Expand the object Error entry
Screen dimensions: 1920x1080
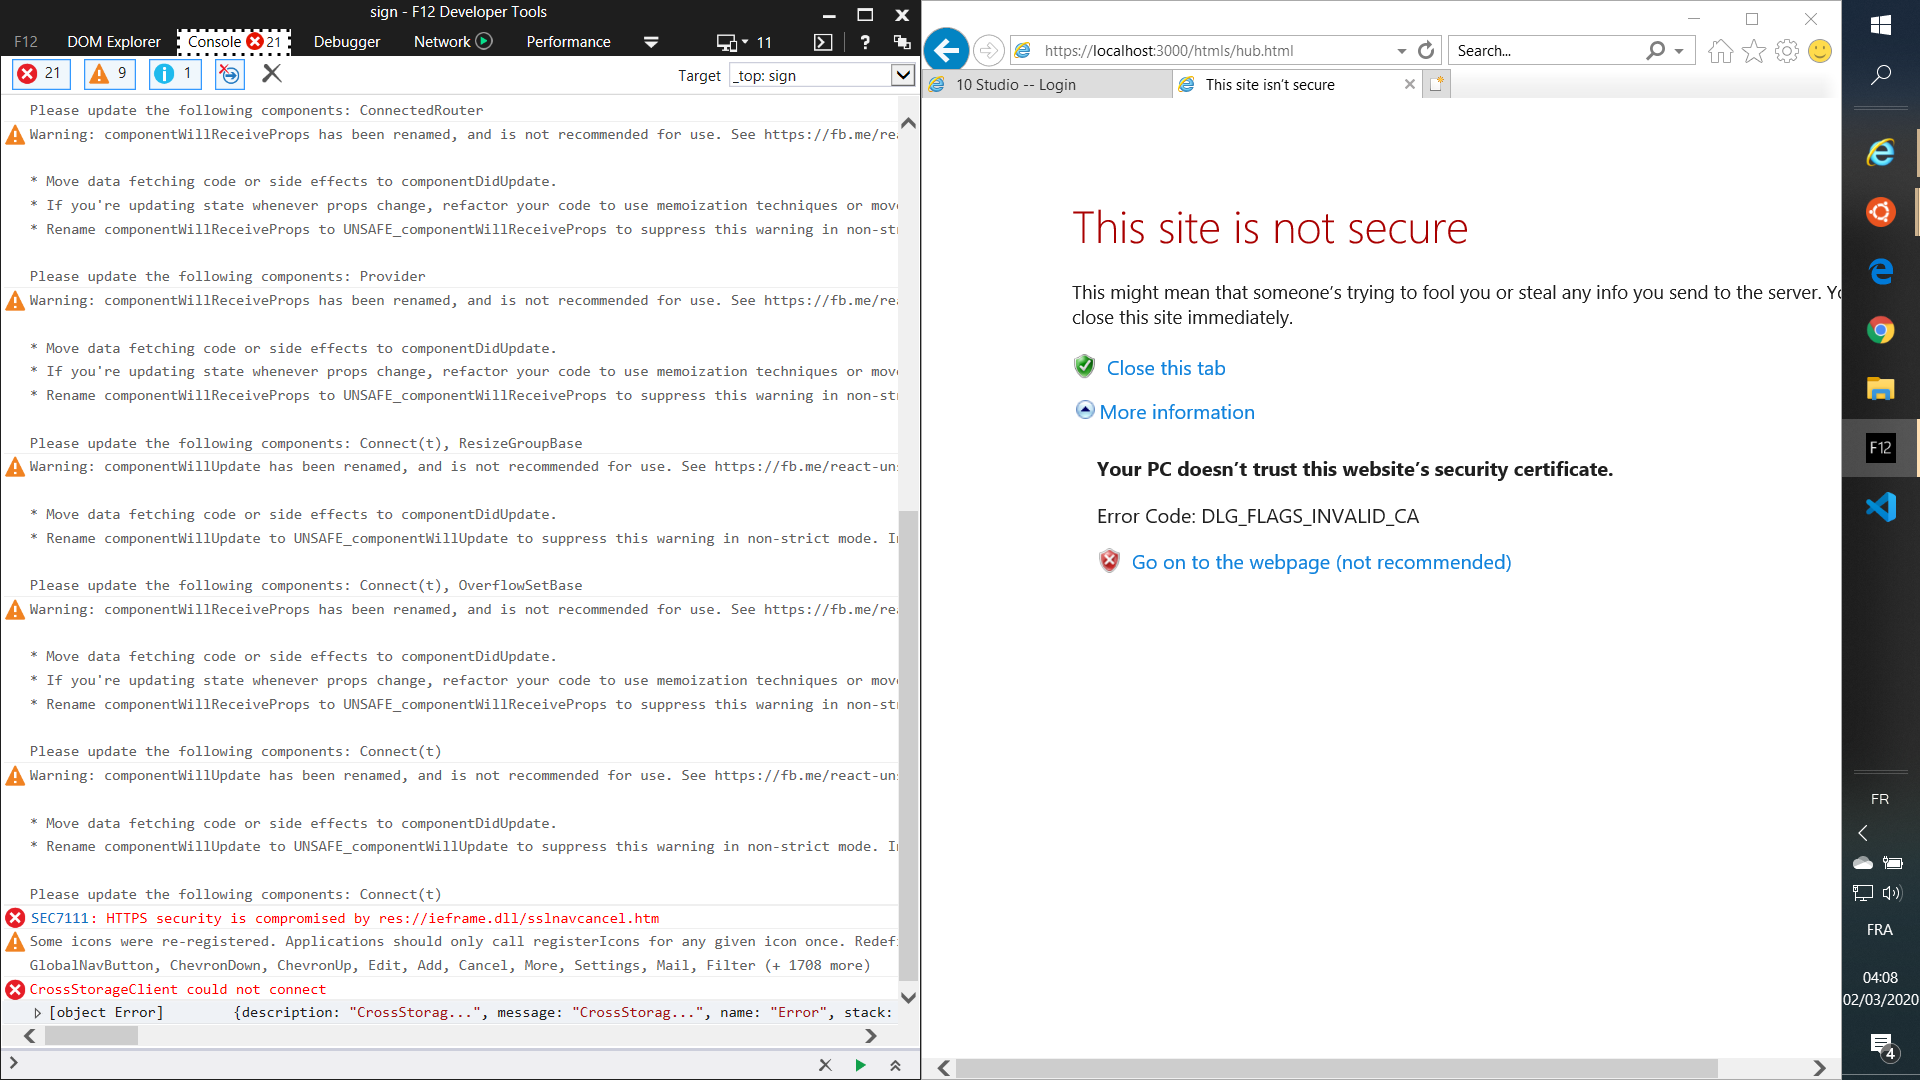point(38,1013)
